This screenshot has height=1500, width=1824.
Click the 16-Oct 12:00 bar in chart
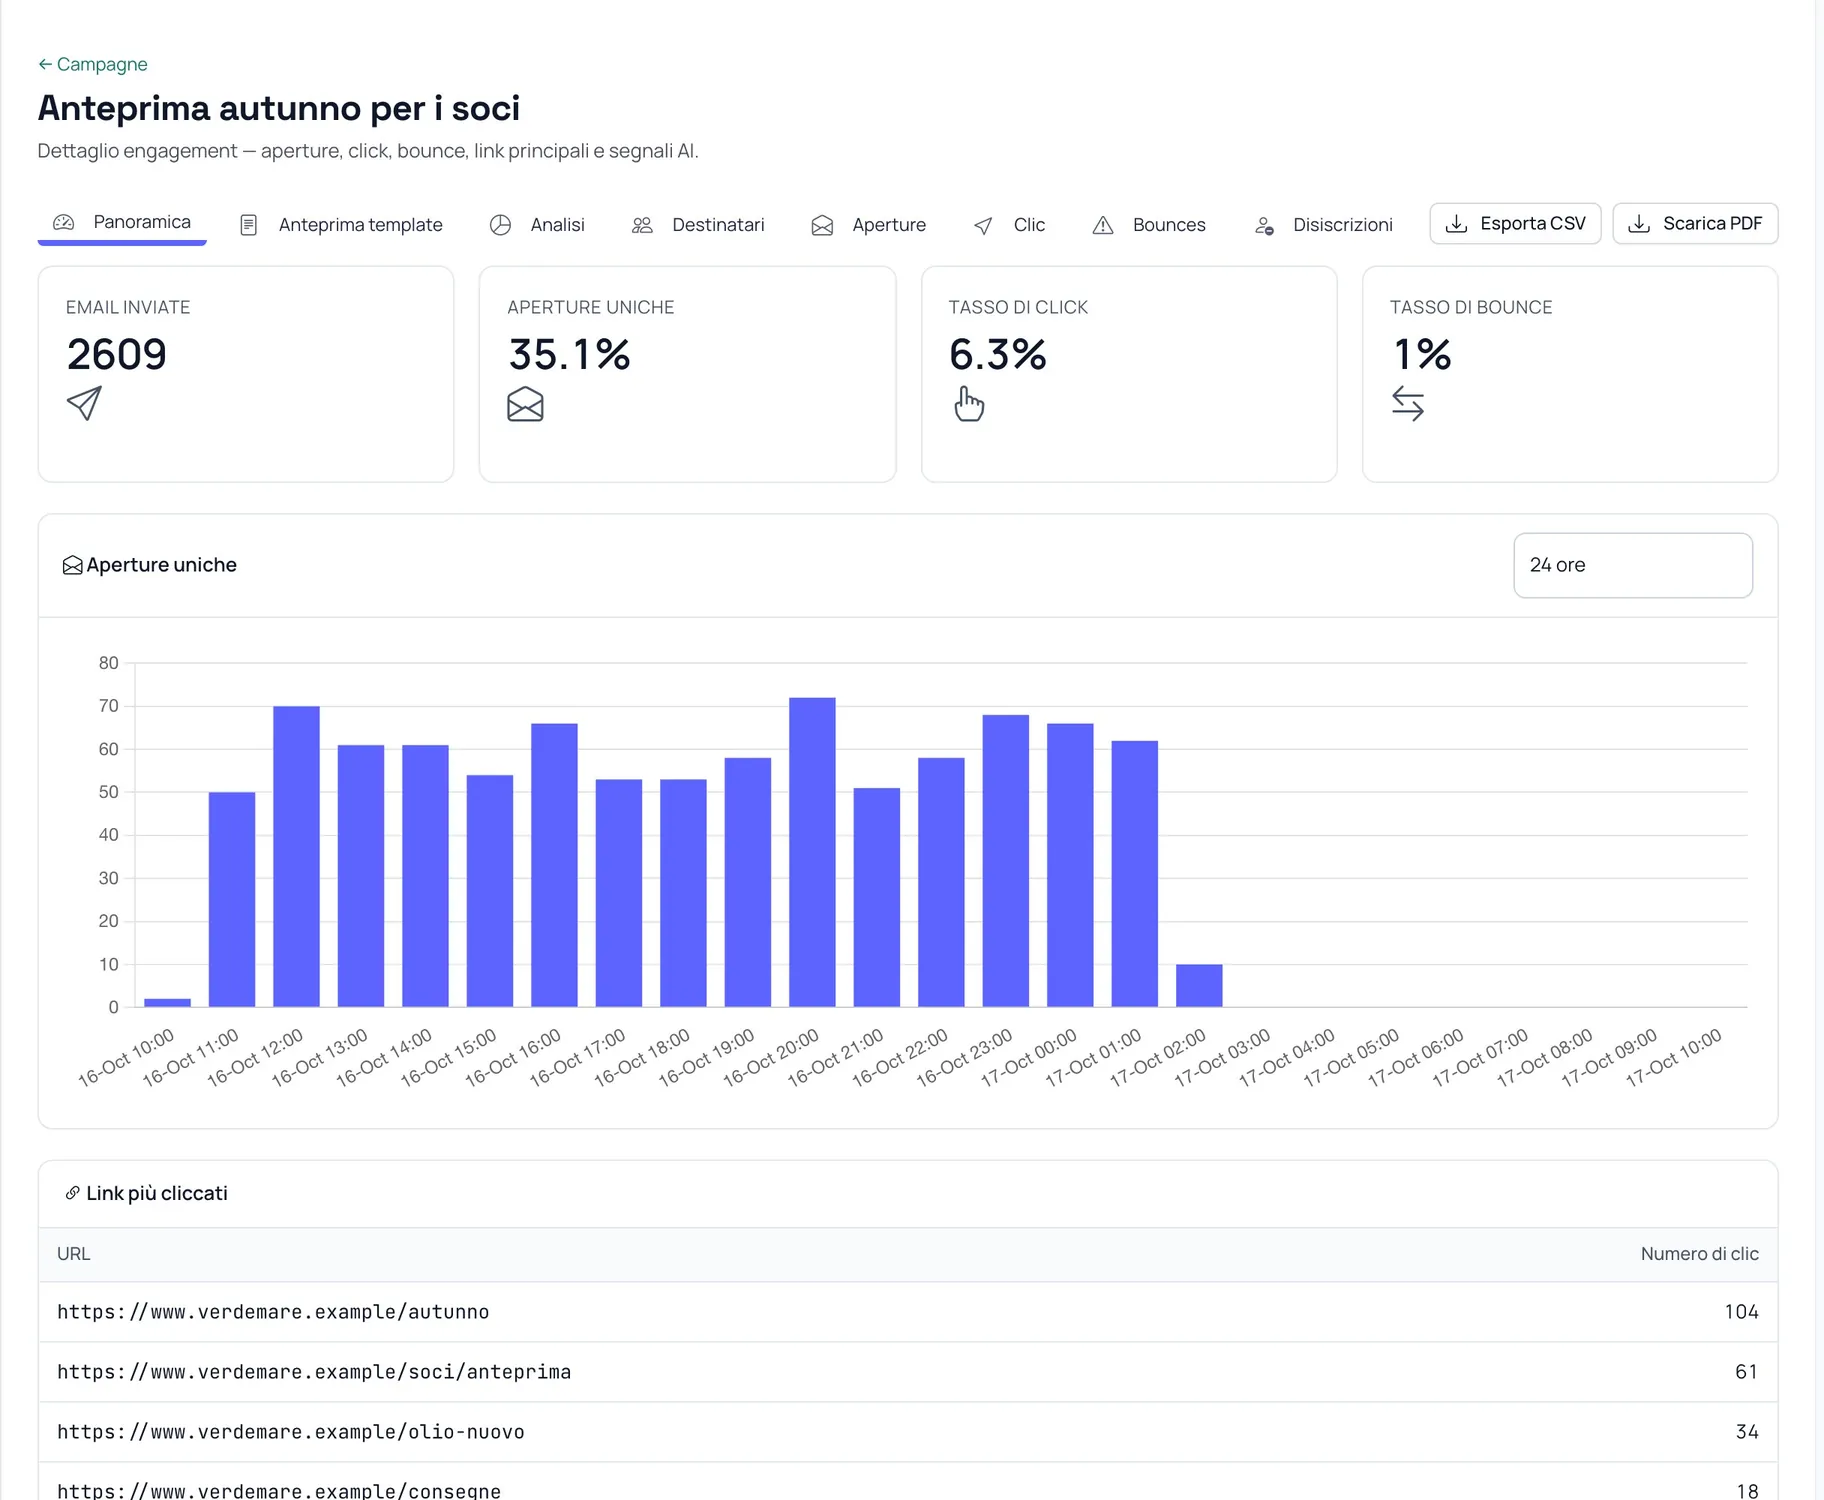296,856
